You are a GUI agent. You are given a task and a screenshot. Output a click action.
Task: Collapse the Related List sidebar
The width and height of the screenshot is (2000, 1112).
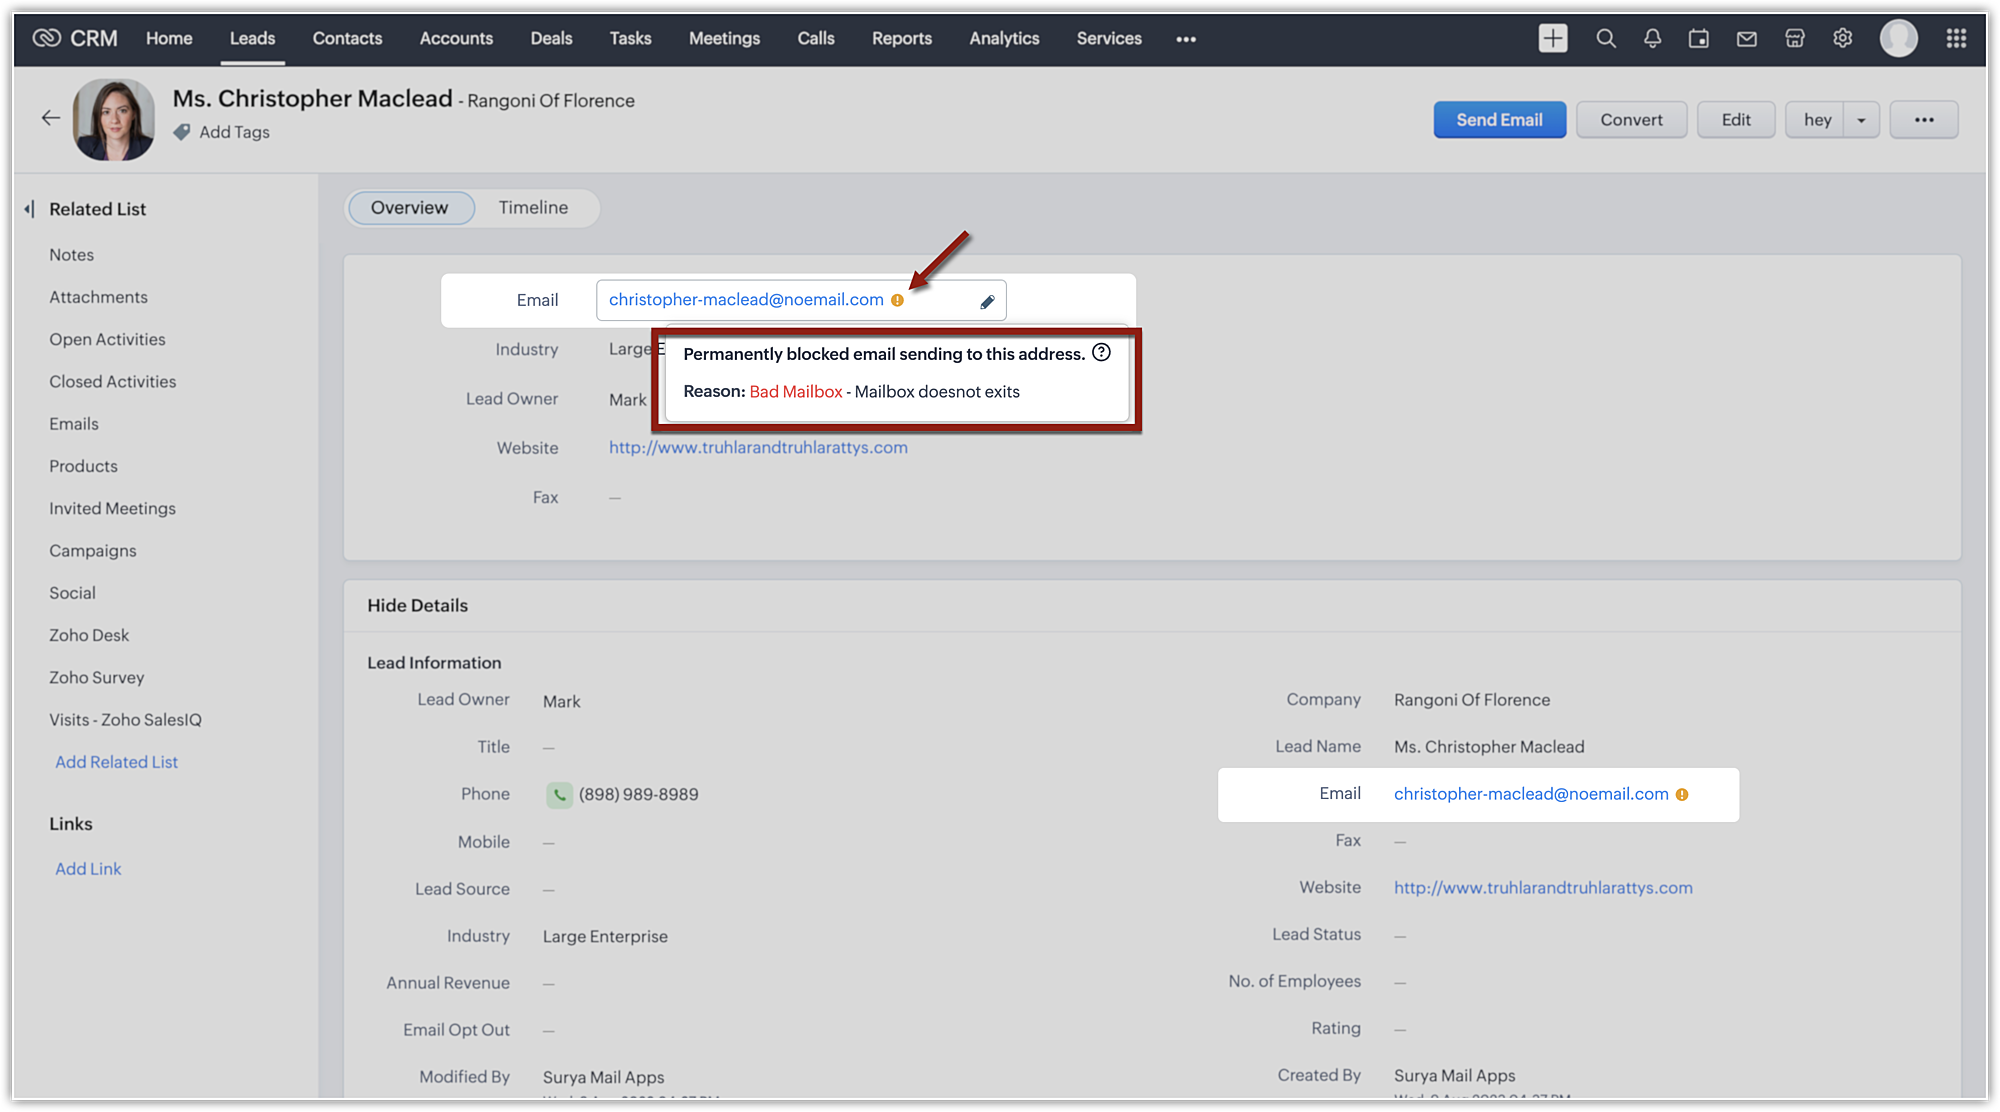pyautogui.click(x=29, y=209)
